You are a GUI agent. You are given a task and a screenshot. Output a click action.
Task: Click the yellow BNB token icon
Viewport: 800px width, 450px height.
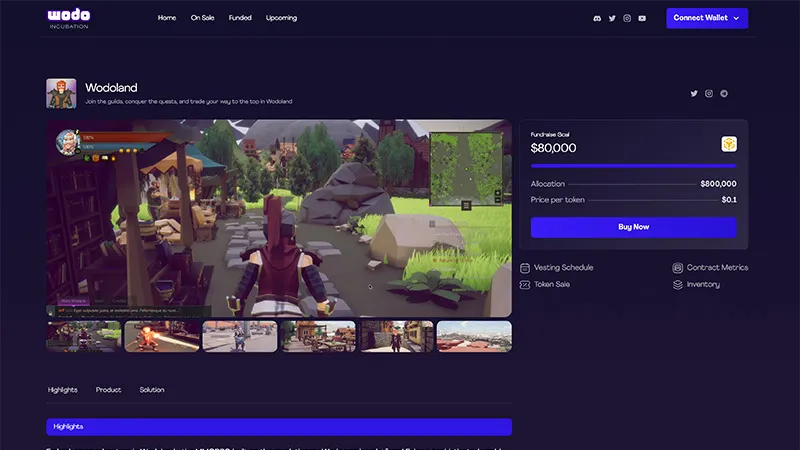pos(729,144)
